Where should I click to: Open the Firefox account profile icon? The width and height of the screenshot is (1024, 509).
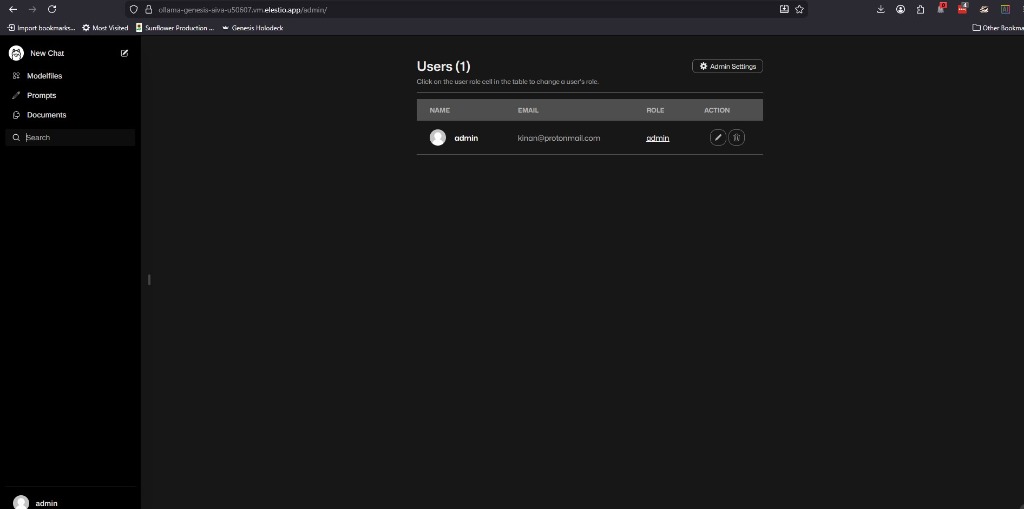(x=901, y=9)
